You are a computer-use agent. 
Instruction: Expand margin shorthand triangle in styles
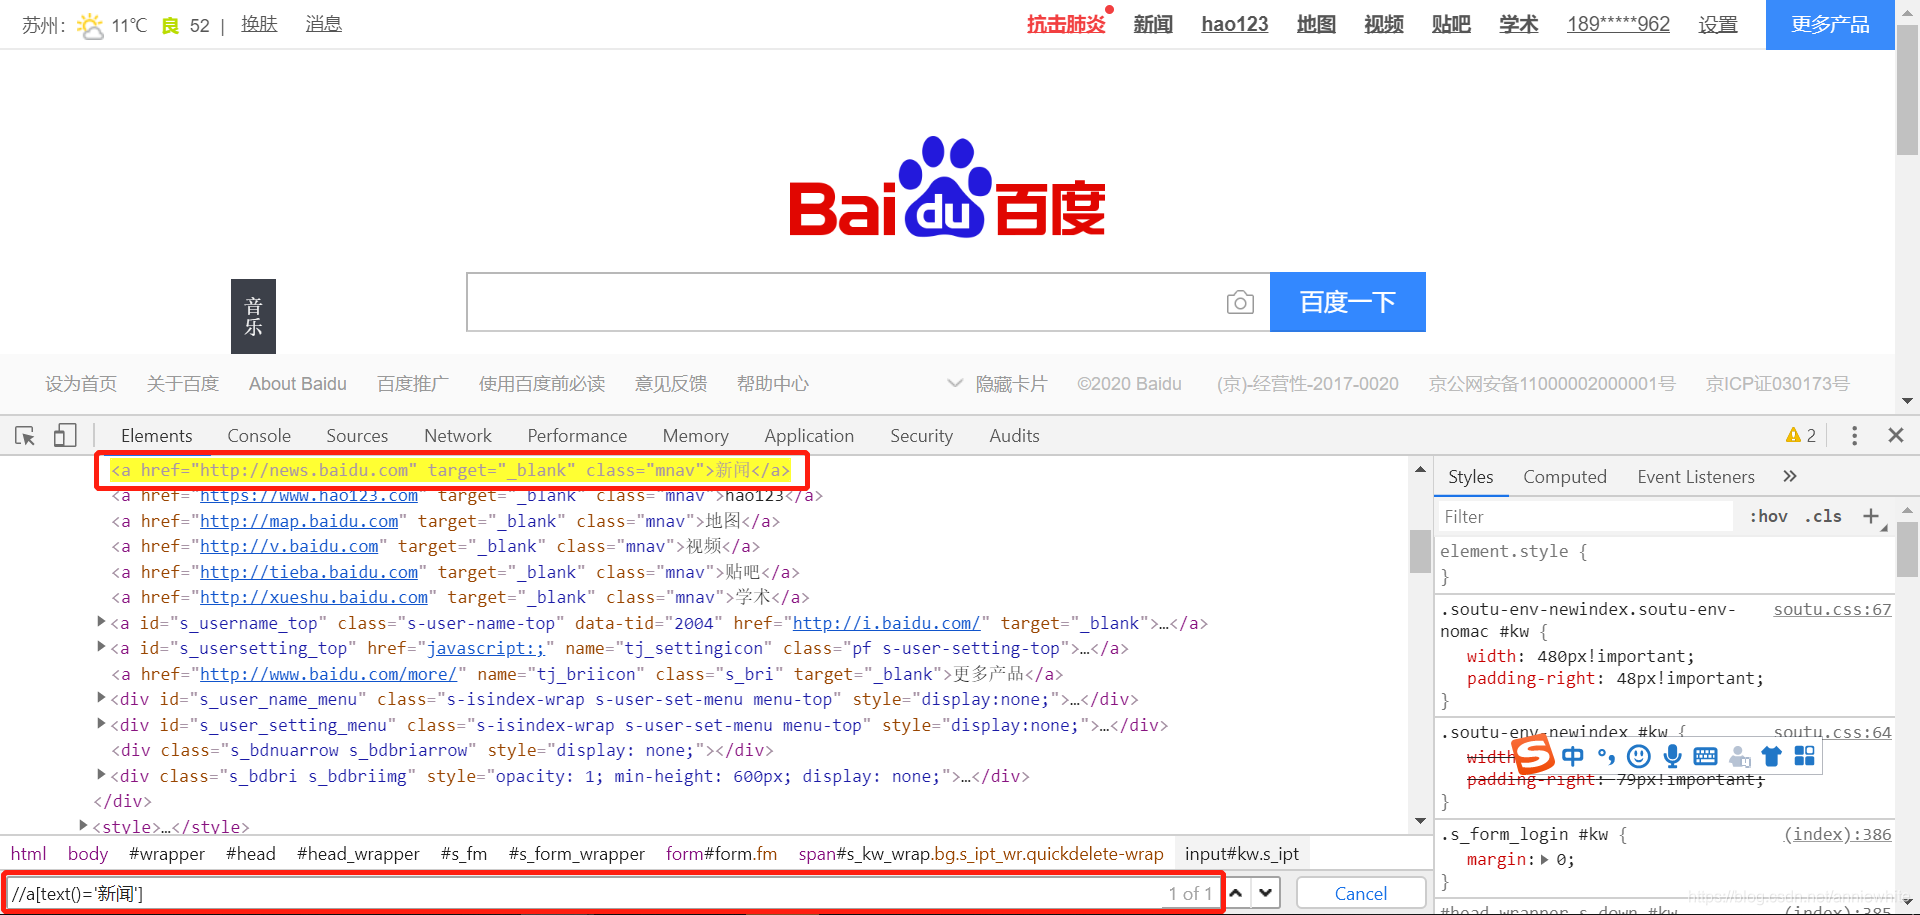pyautogui.click(x=1545, y=860)
